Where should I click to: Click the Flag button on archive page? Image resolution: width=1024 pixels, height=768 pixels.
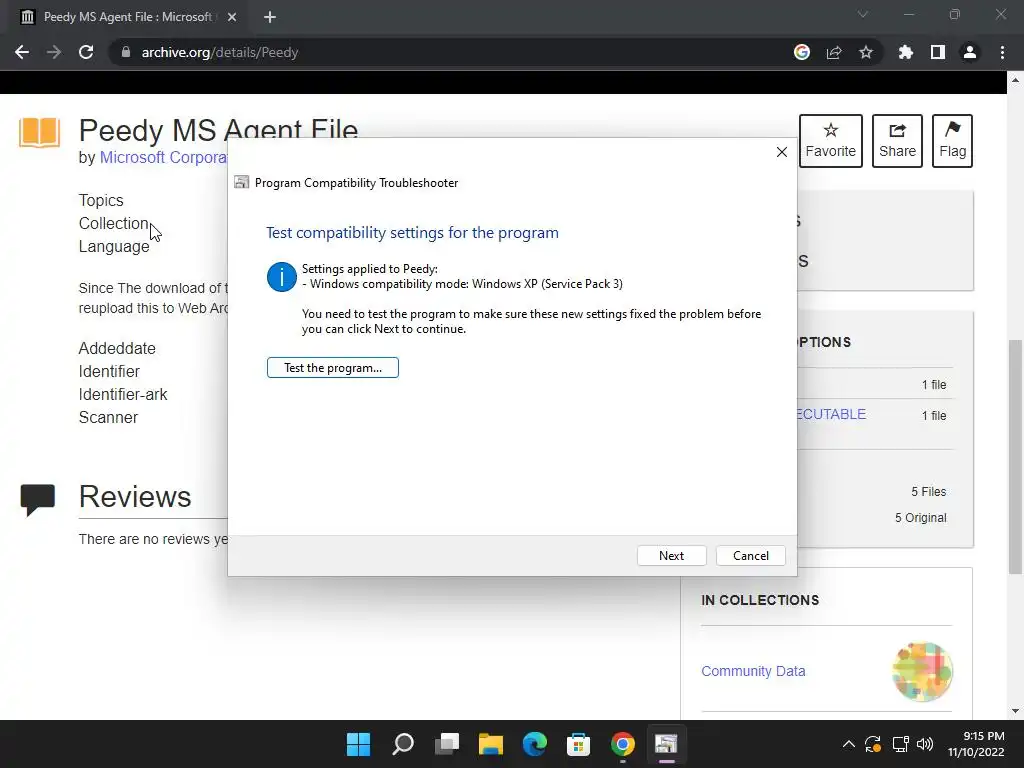click(x=952, y=141)
